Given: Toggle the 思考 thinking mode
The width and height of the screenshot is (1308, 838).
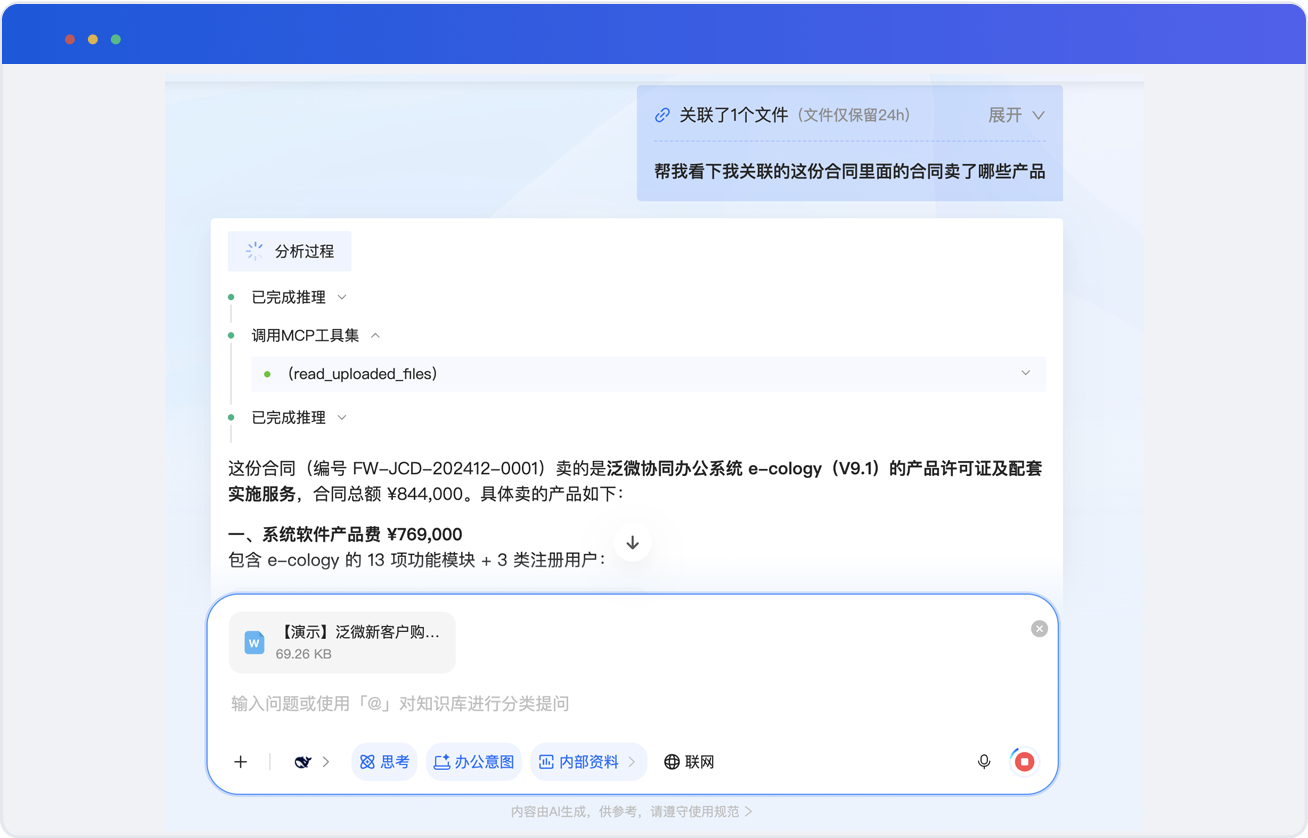Looking at the screenshot, I should point(384,762).
